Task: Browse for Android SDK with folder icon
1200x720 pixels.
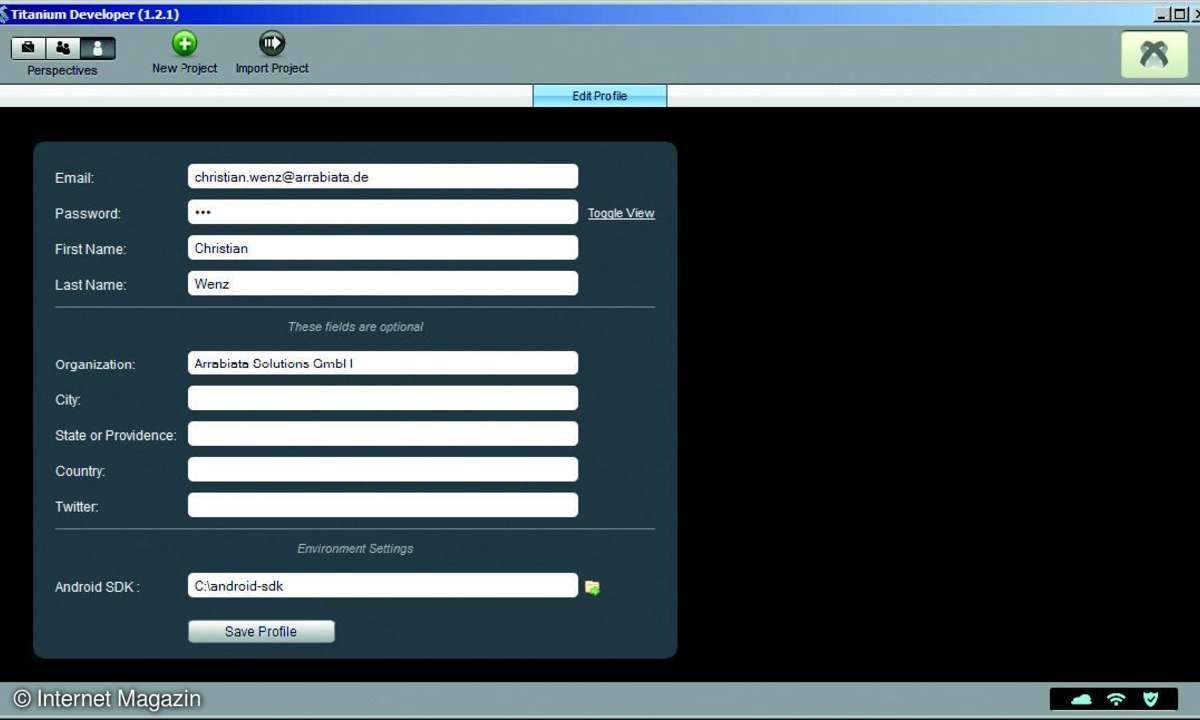Action: tap(592, 587)
